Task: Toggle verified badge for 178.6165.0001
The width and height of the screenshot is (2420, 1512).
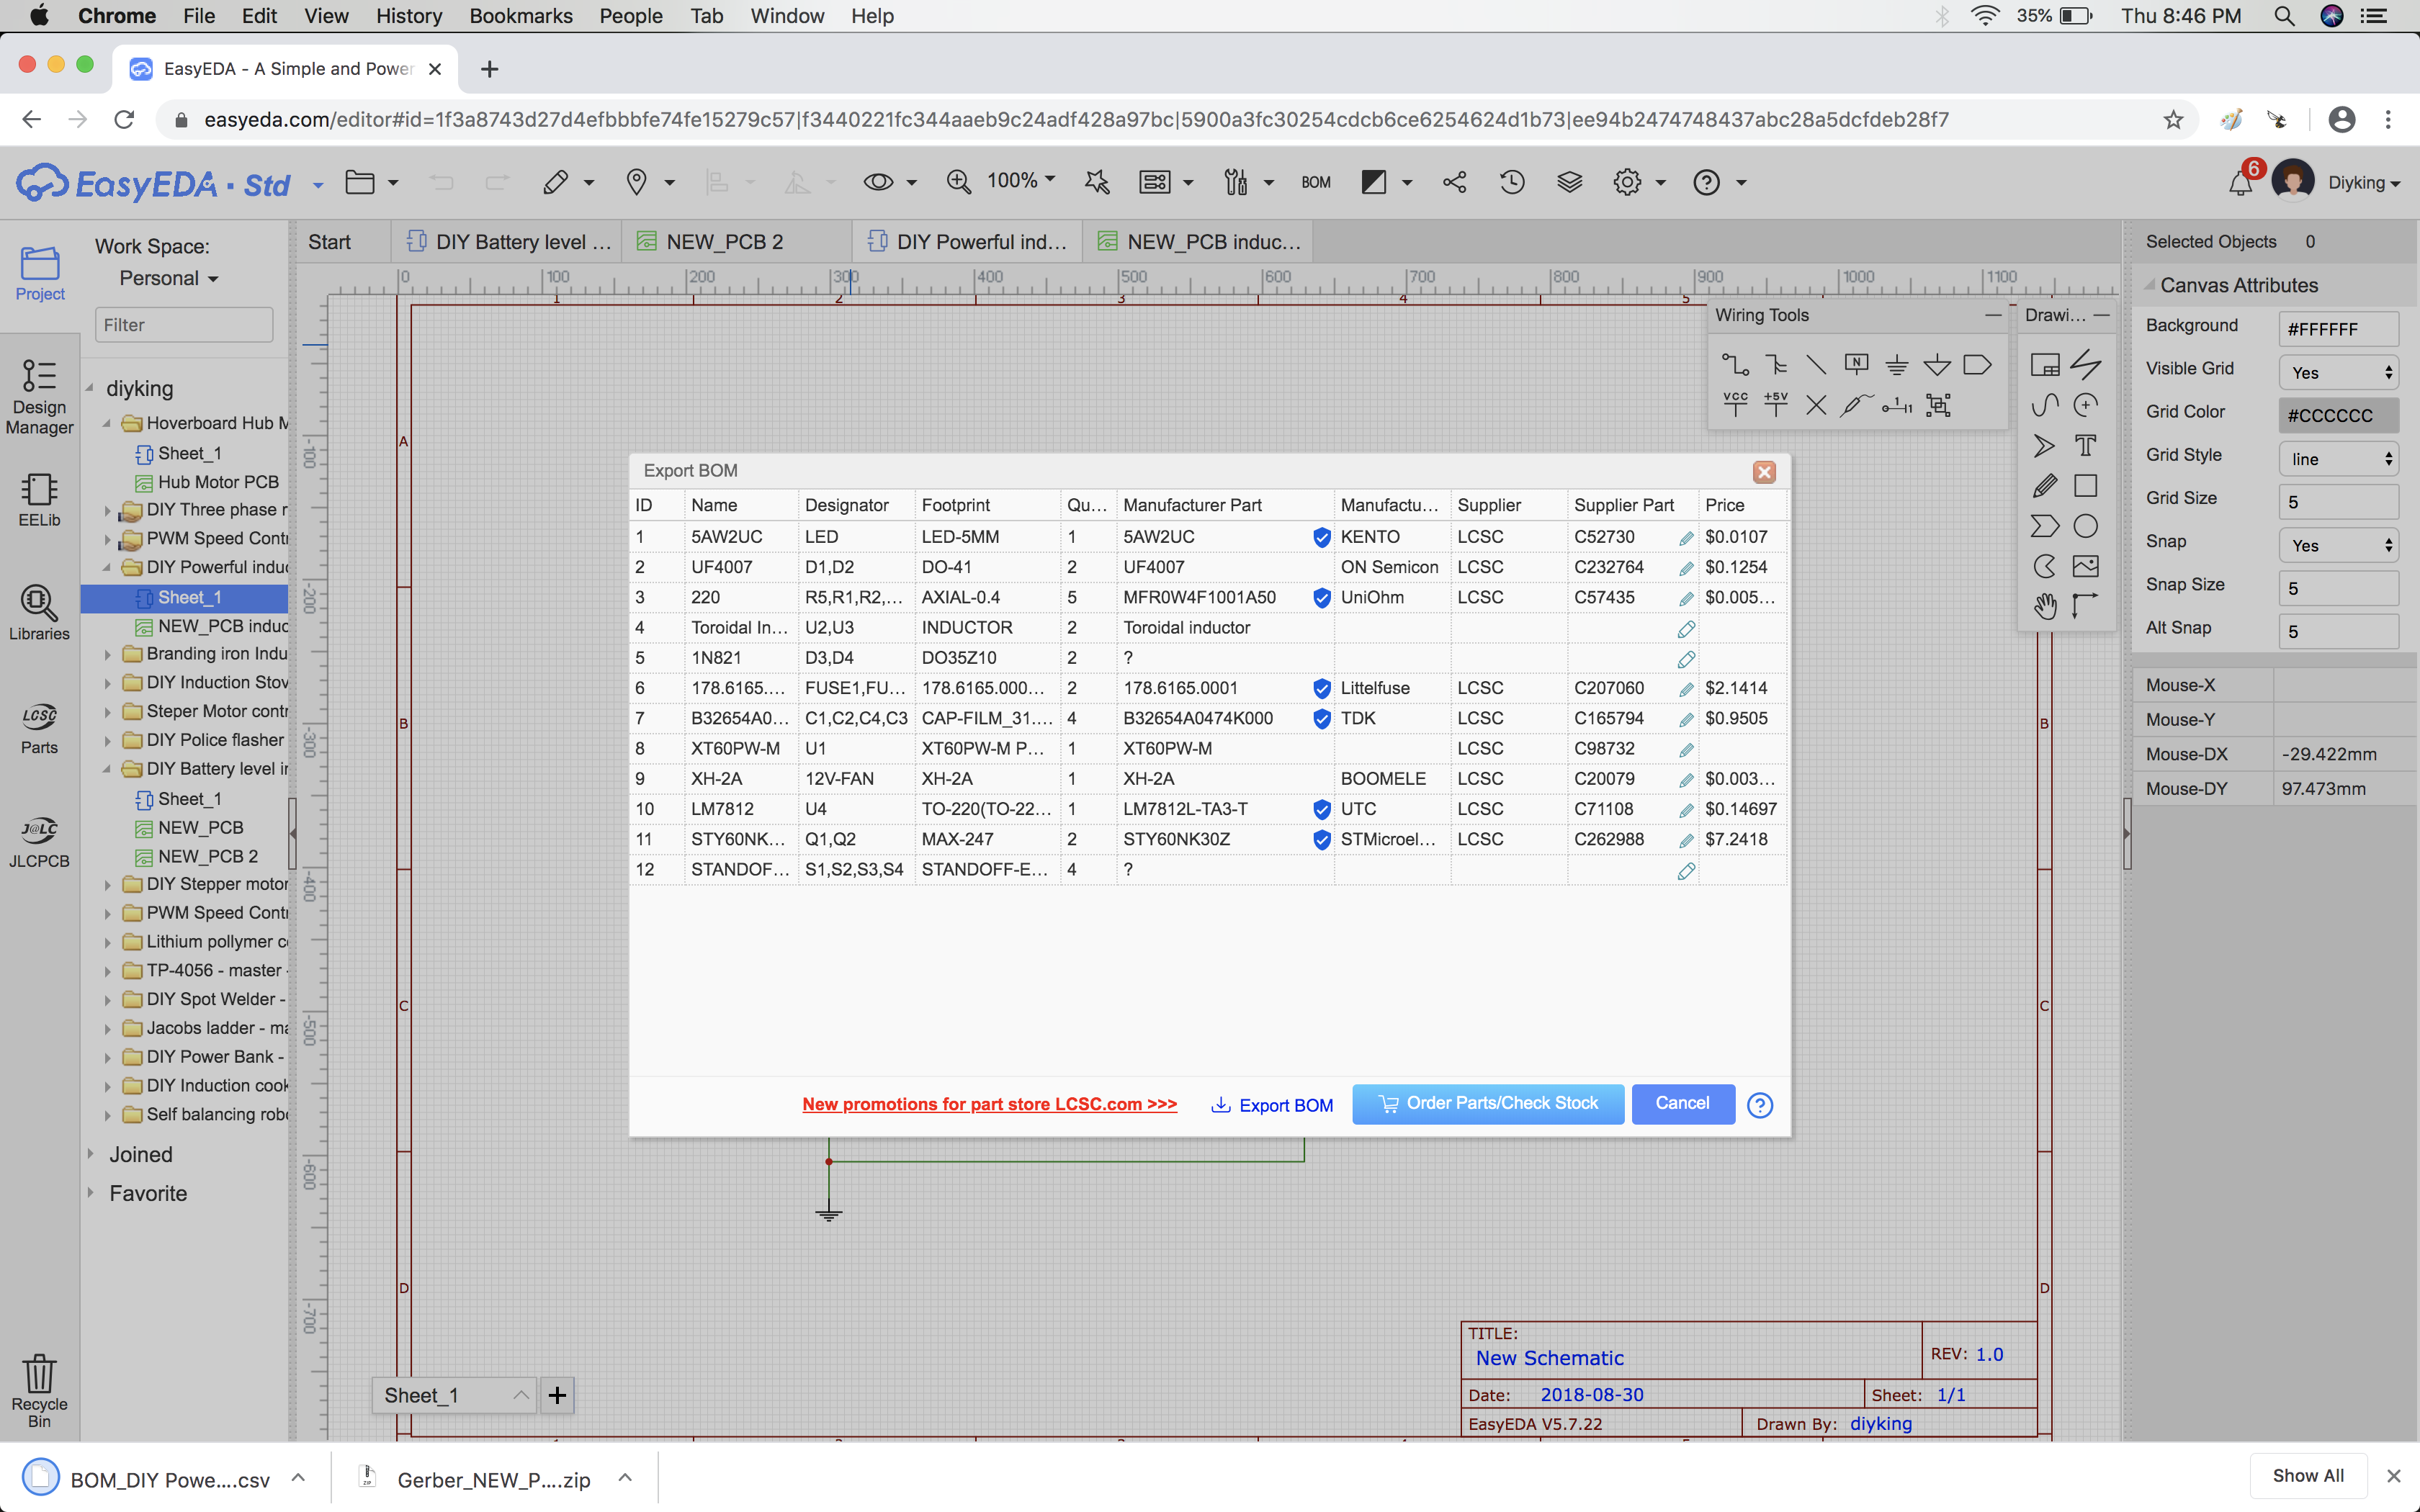Action: [x=1321, y=688]
